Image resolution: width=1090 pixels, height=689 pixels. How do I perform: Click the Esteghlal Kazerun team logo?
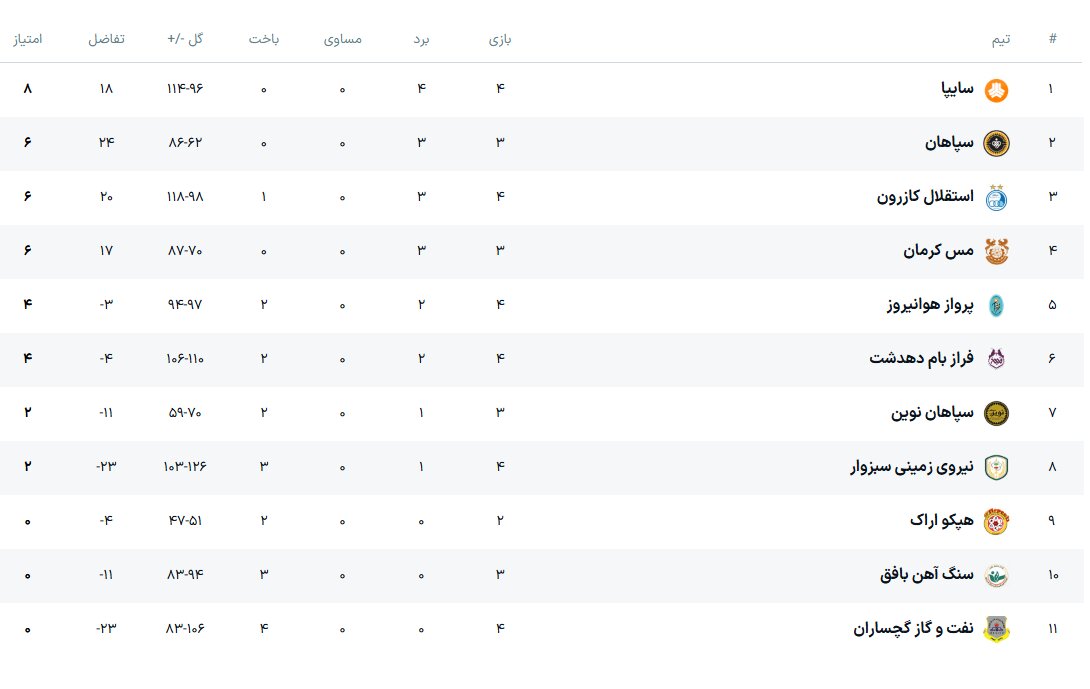[x=996, y=197]
